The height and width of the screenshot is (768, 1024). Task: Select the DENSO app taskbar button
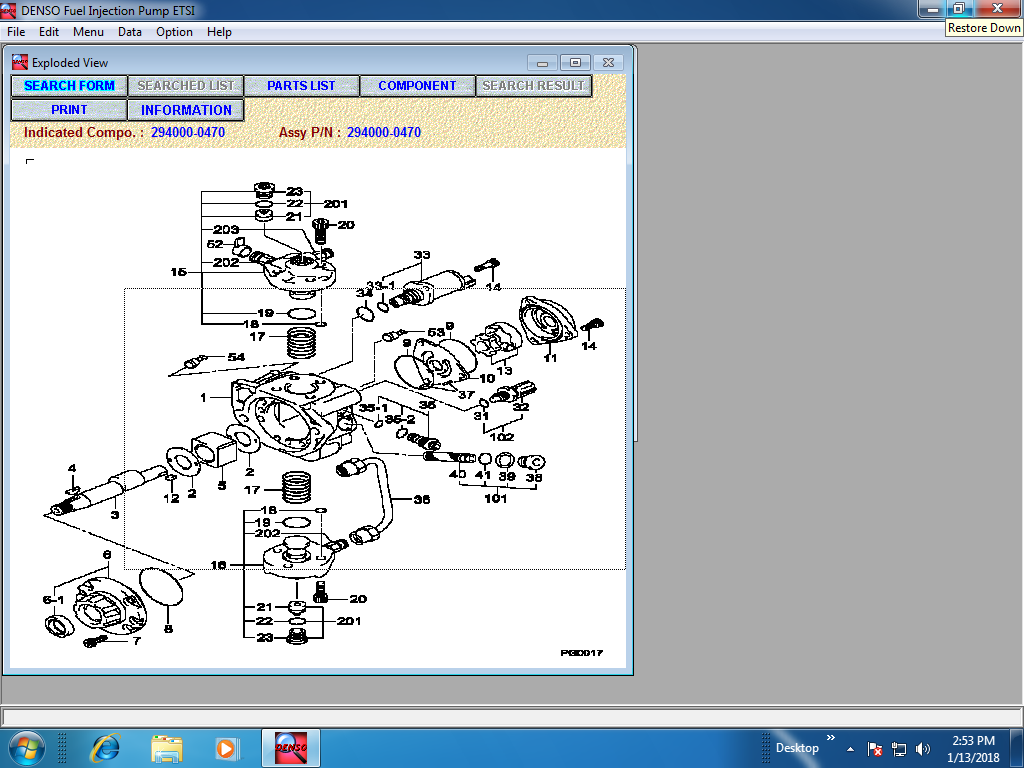tap(291, 748)
